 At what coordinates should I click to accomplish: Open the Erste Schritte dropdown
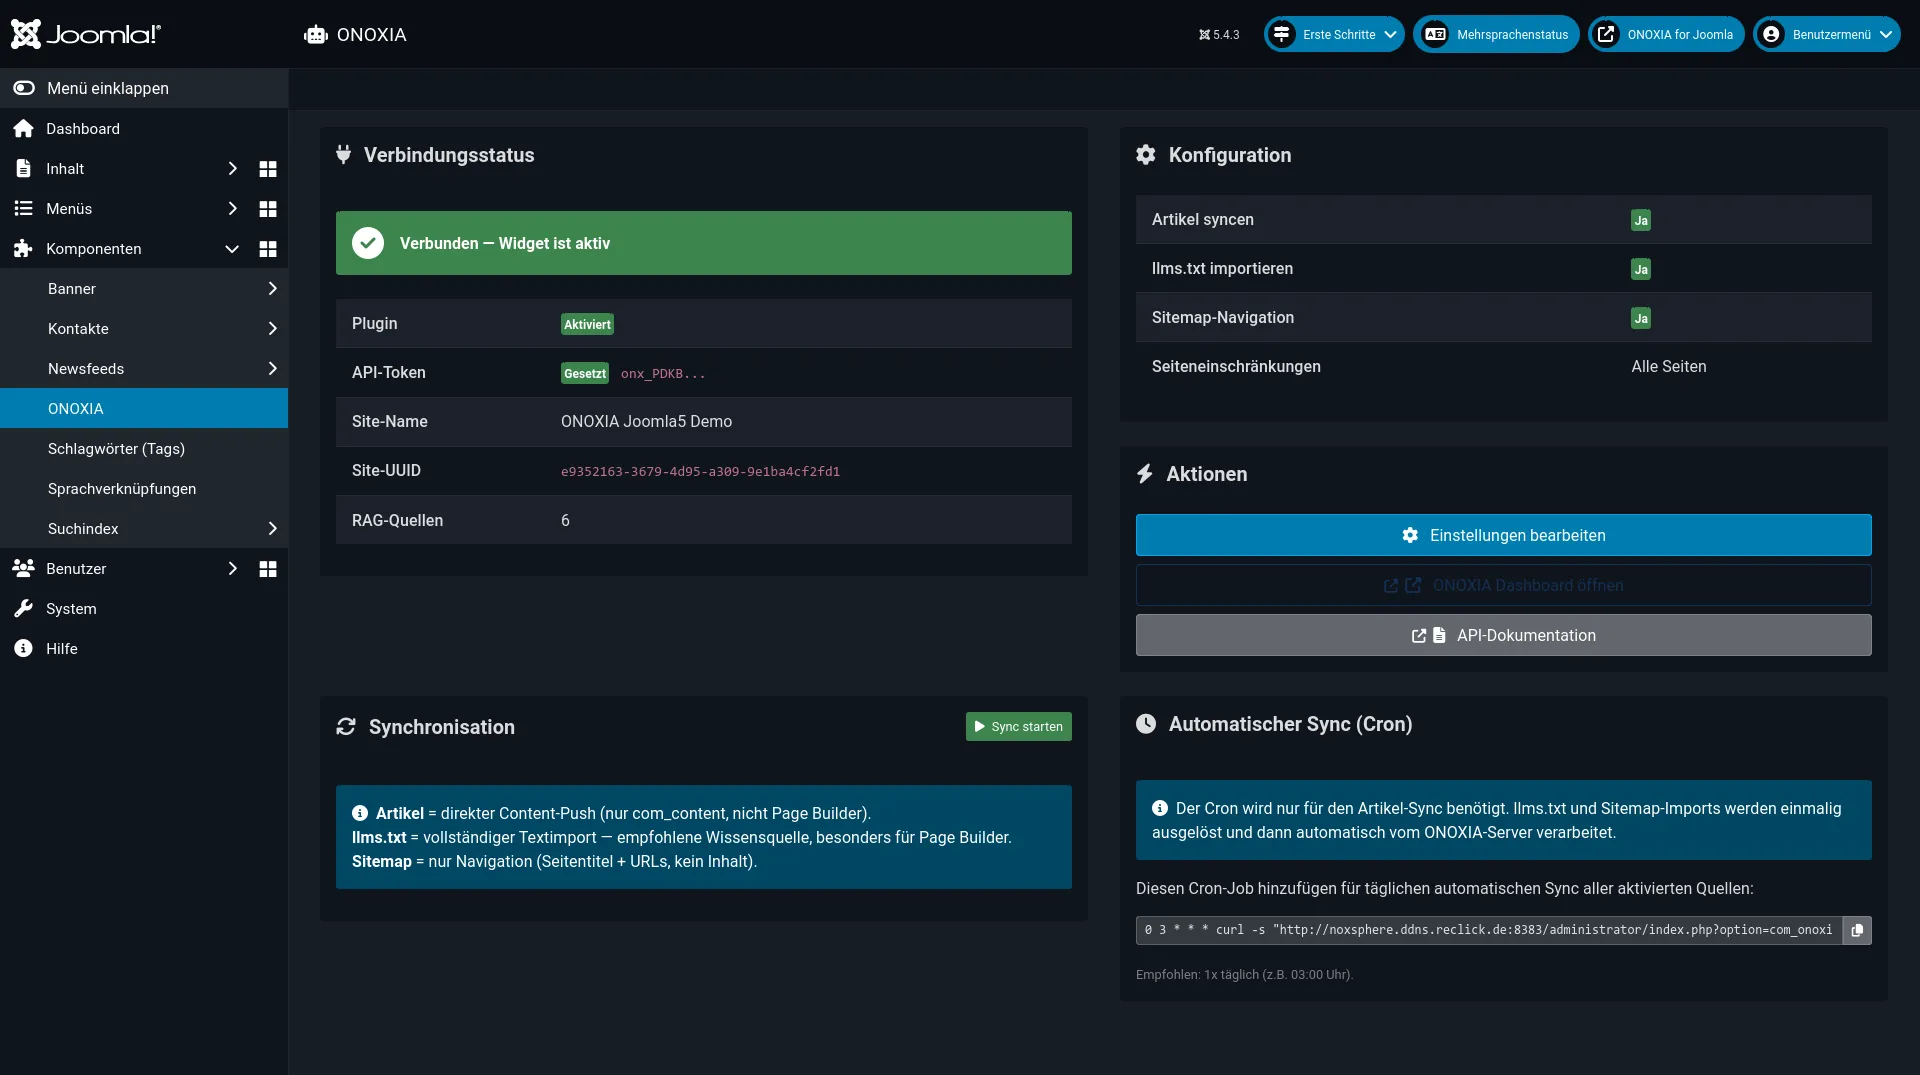[1334, 35]
